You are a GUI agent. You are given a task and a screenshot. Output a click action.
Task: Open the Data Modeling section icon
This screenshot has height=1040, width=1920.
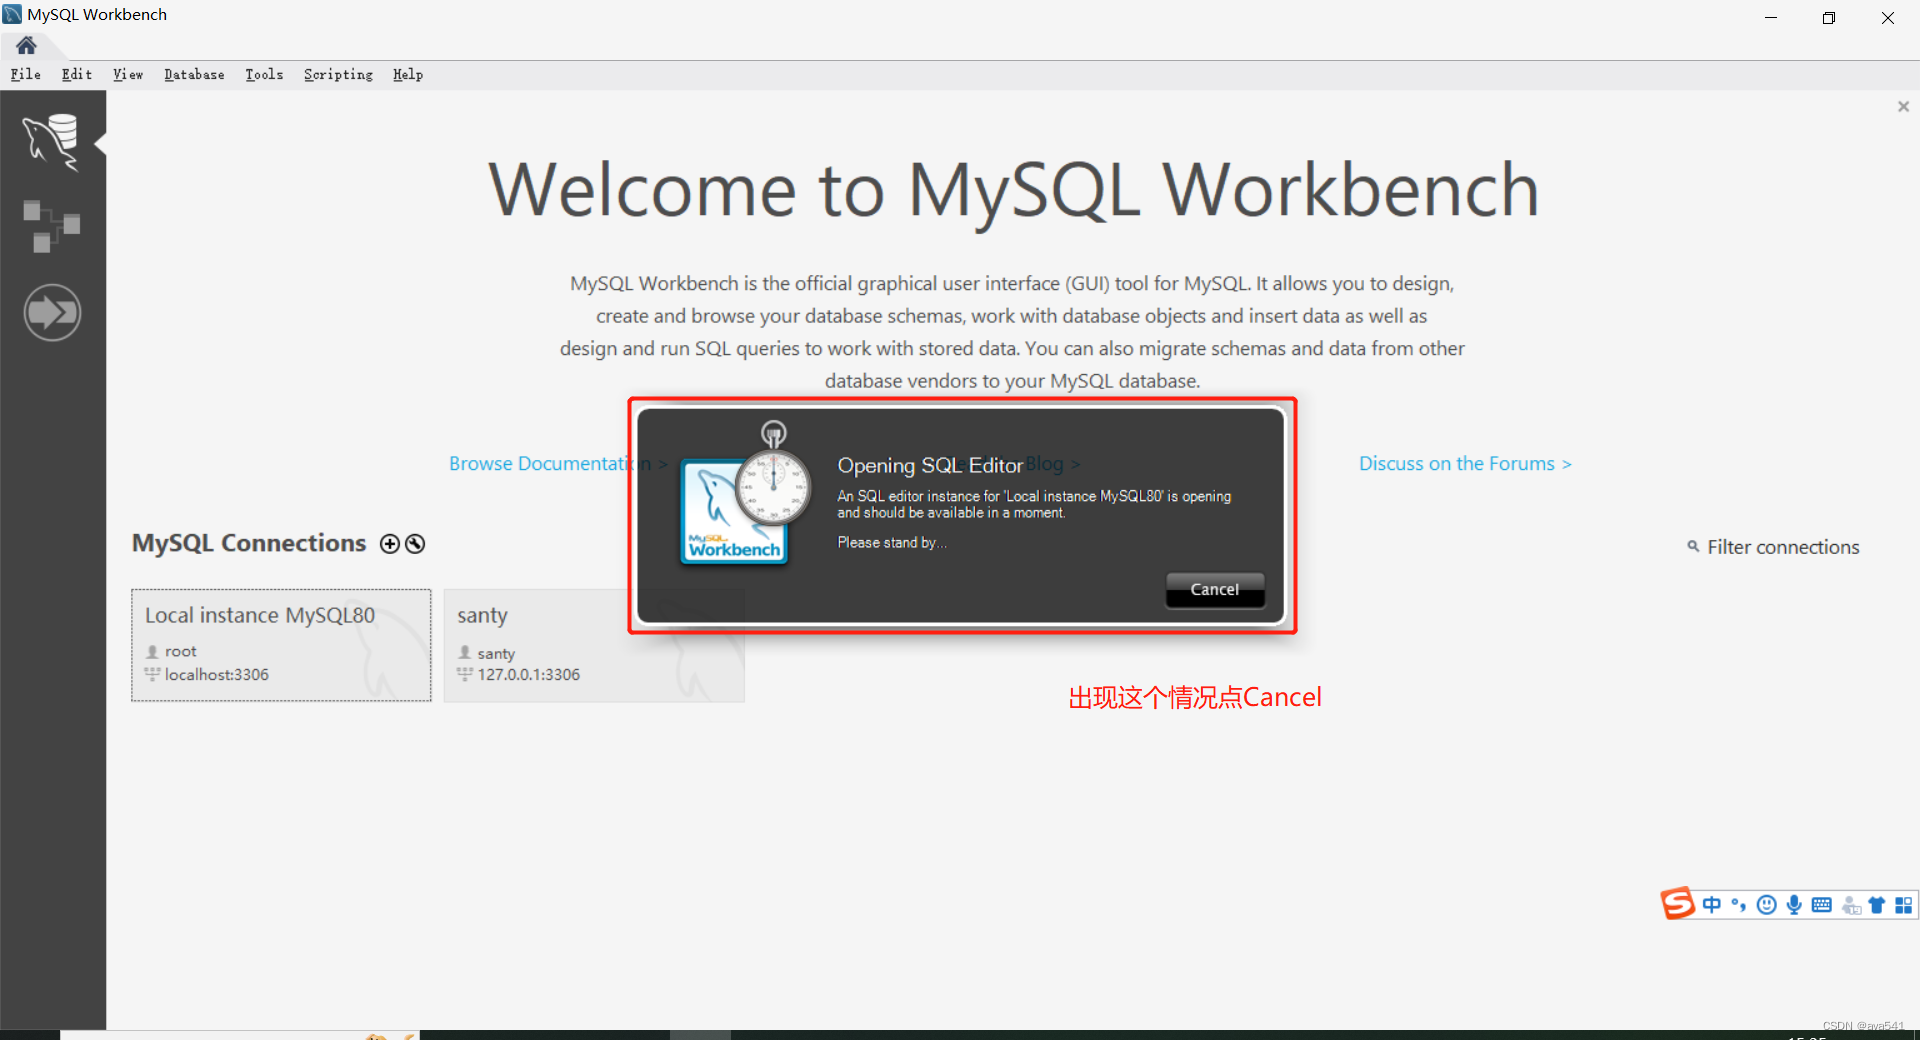[52, 225]
